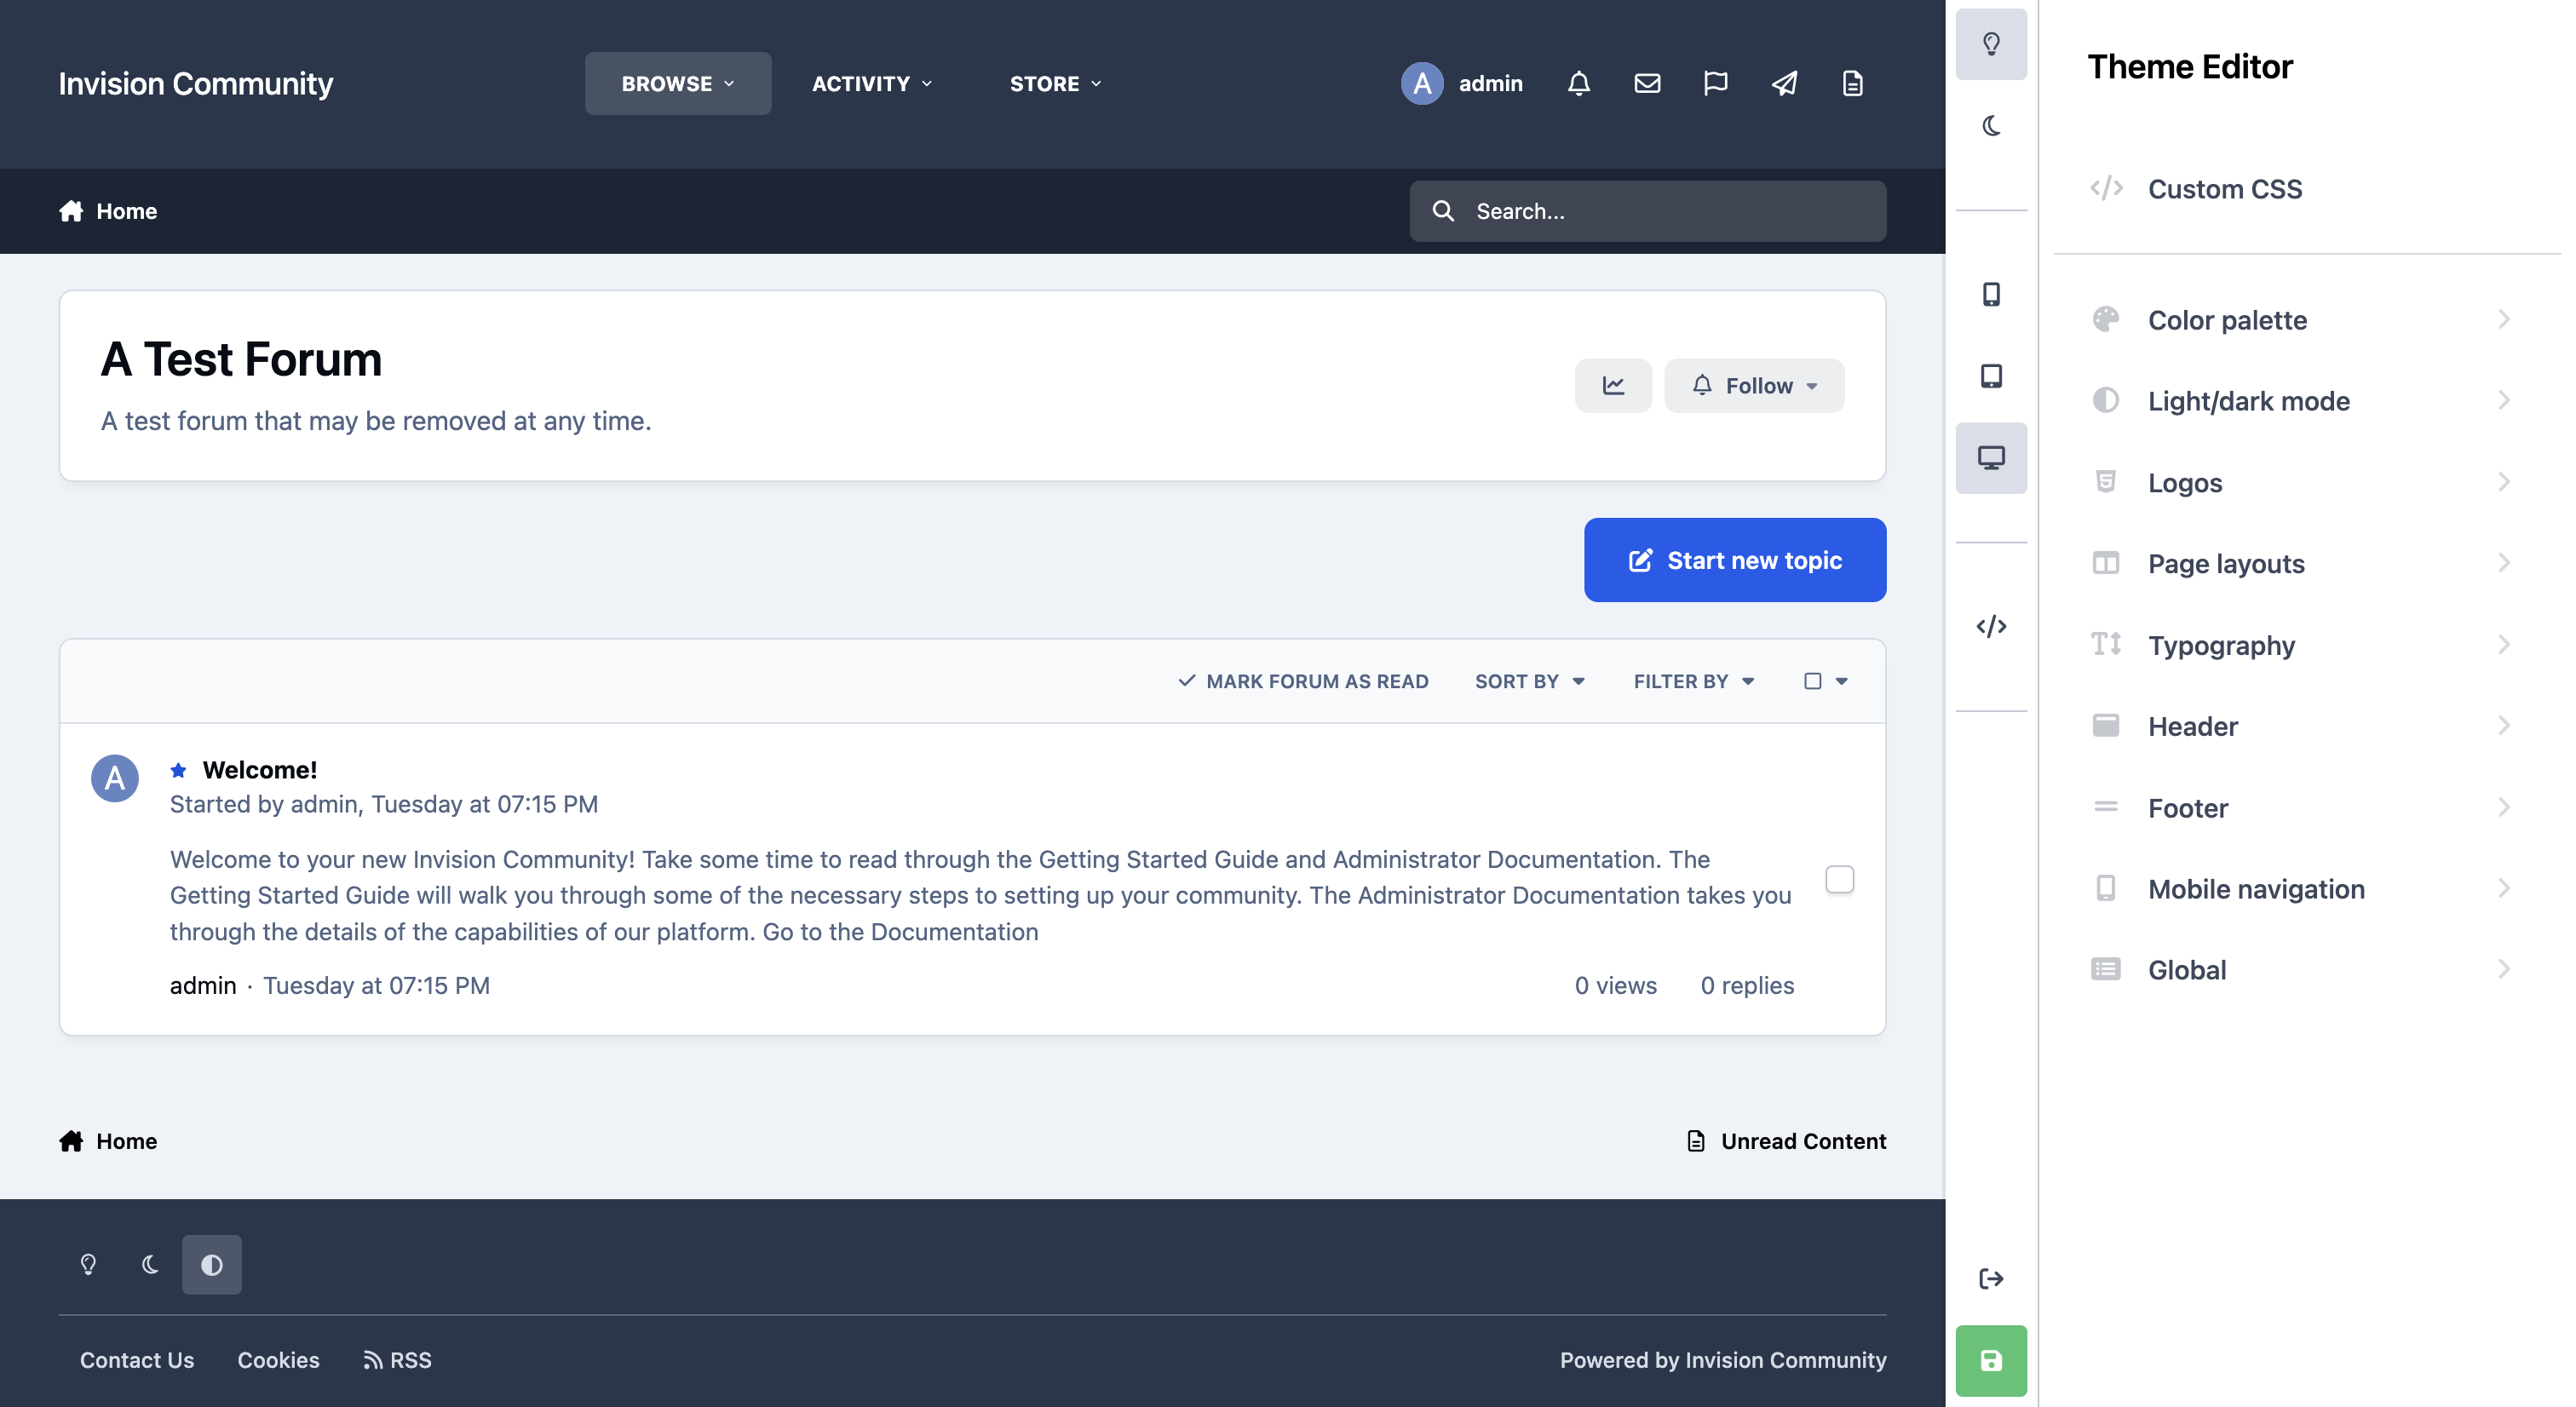Click the '0 views' text on topic
This screenshot has width=2576, height=1407.
pyautogui.click(x=1615, y=985)
